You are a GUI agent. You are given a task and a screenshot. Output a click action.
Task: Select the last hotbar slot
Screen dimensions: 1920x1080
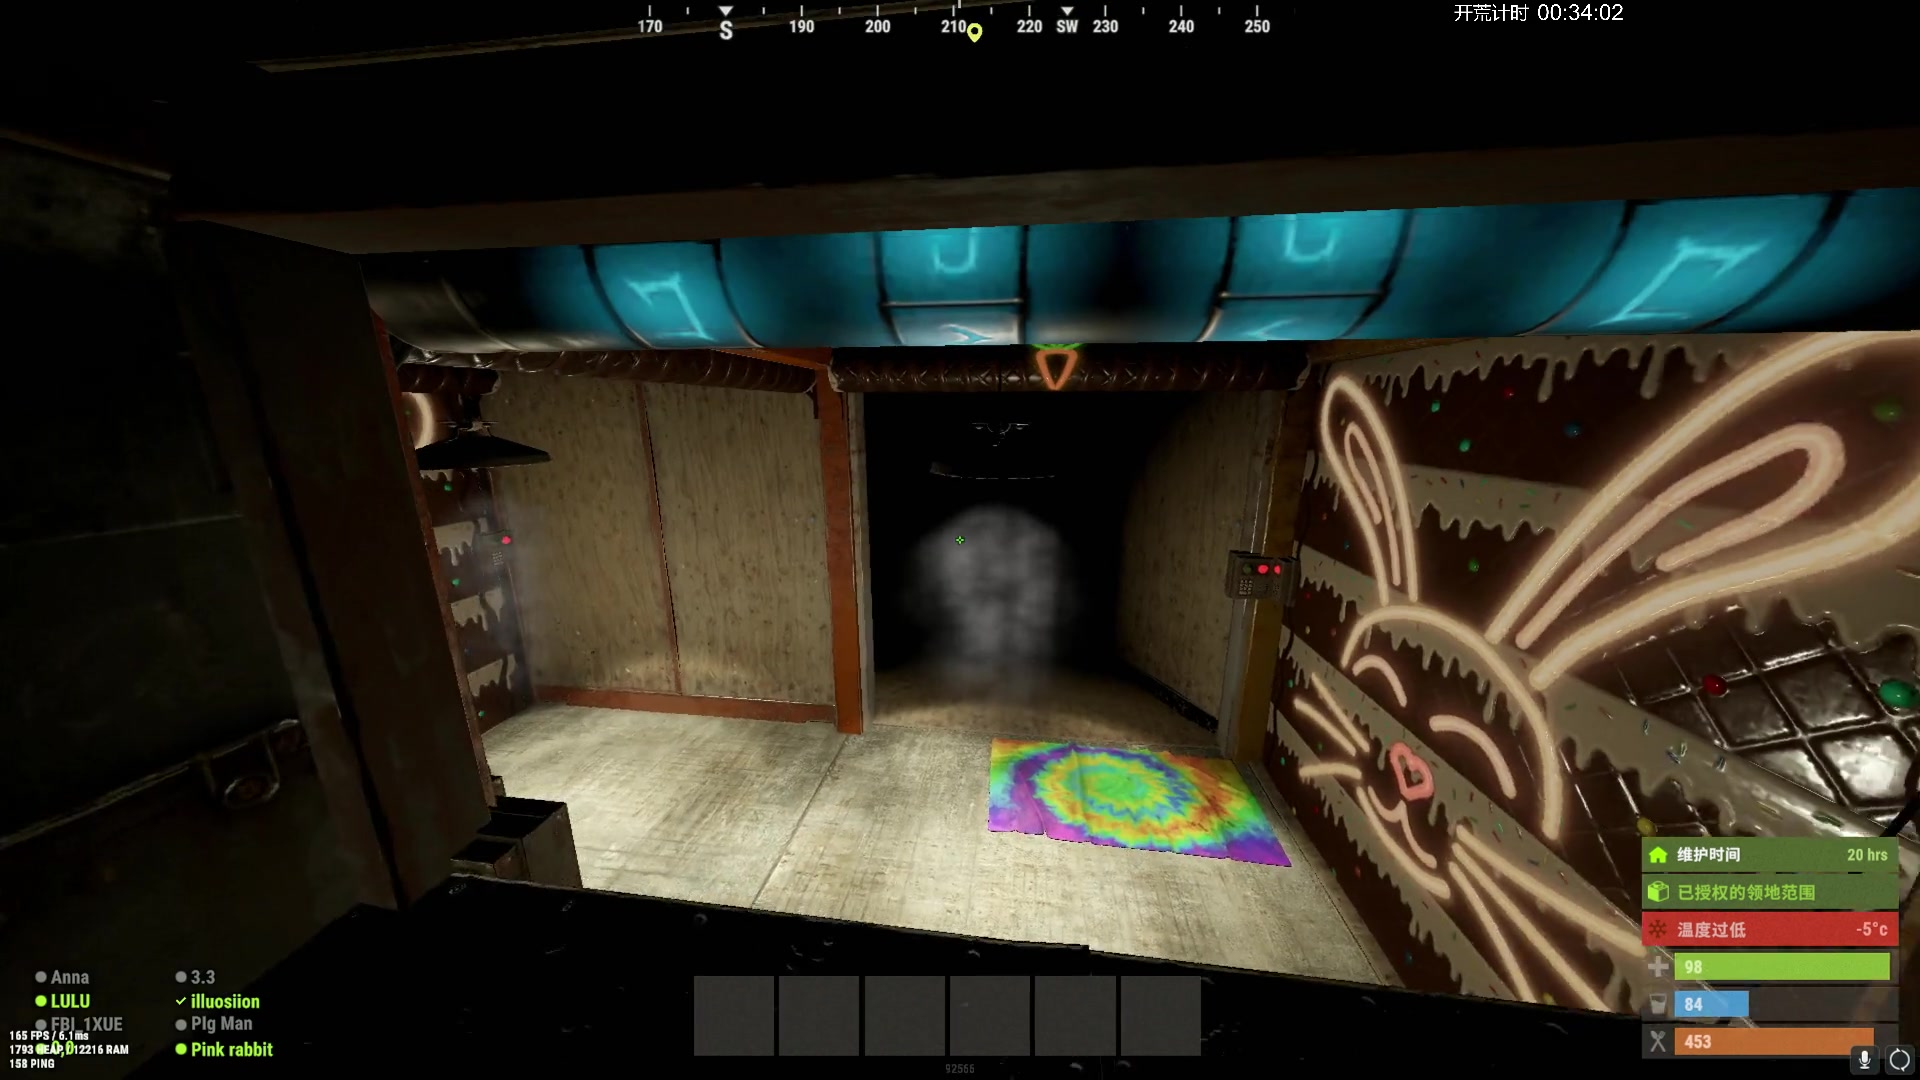1160,1015
